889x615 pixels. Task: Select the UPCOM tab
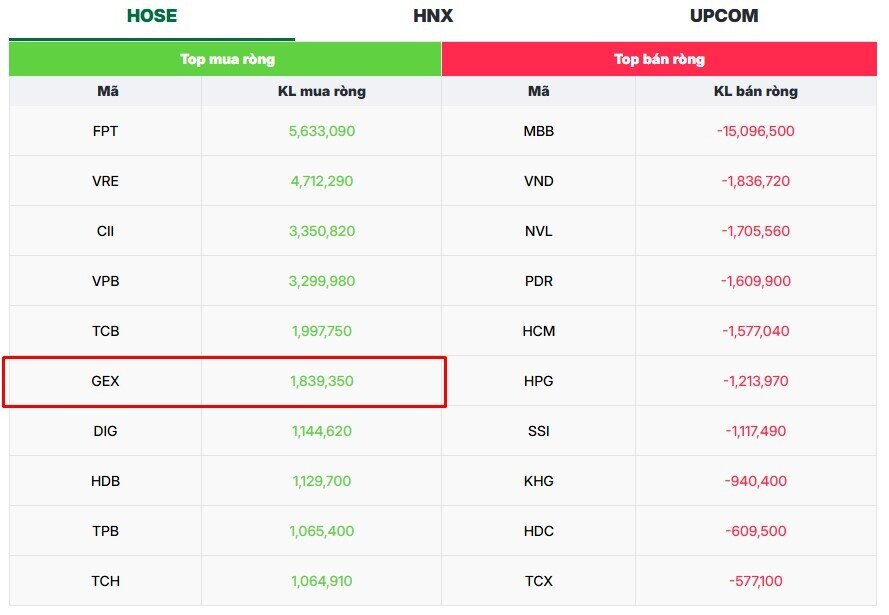[x=724, y=16]
